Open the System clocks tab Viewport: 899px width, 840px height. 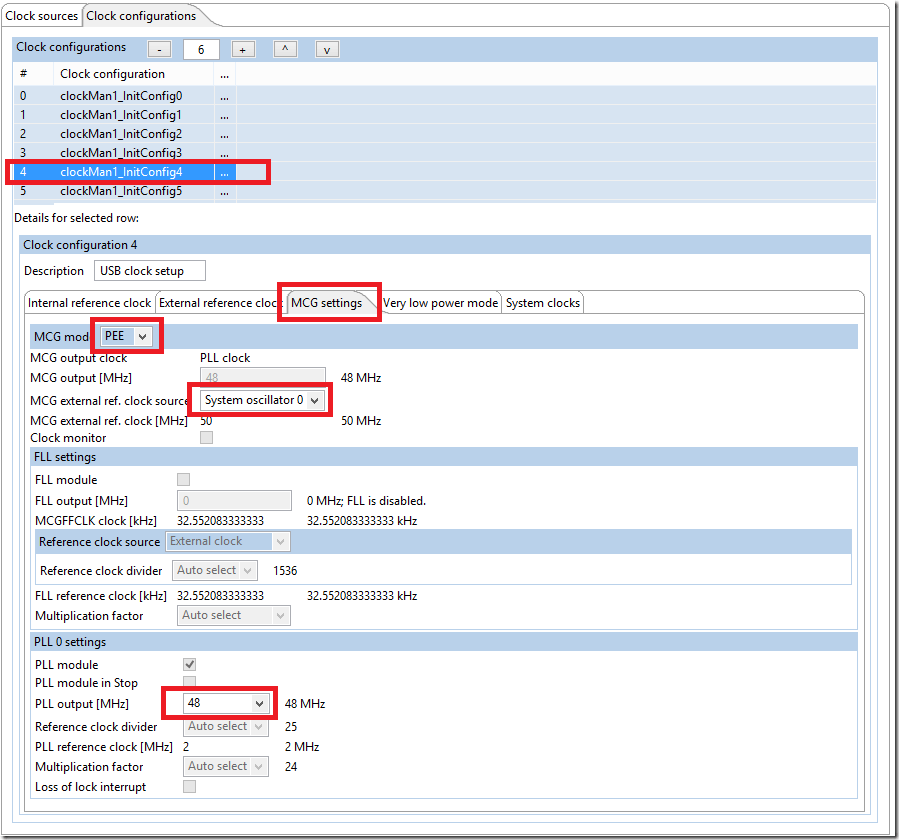tap(542, 303)
